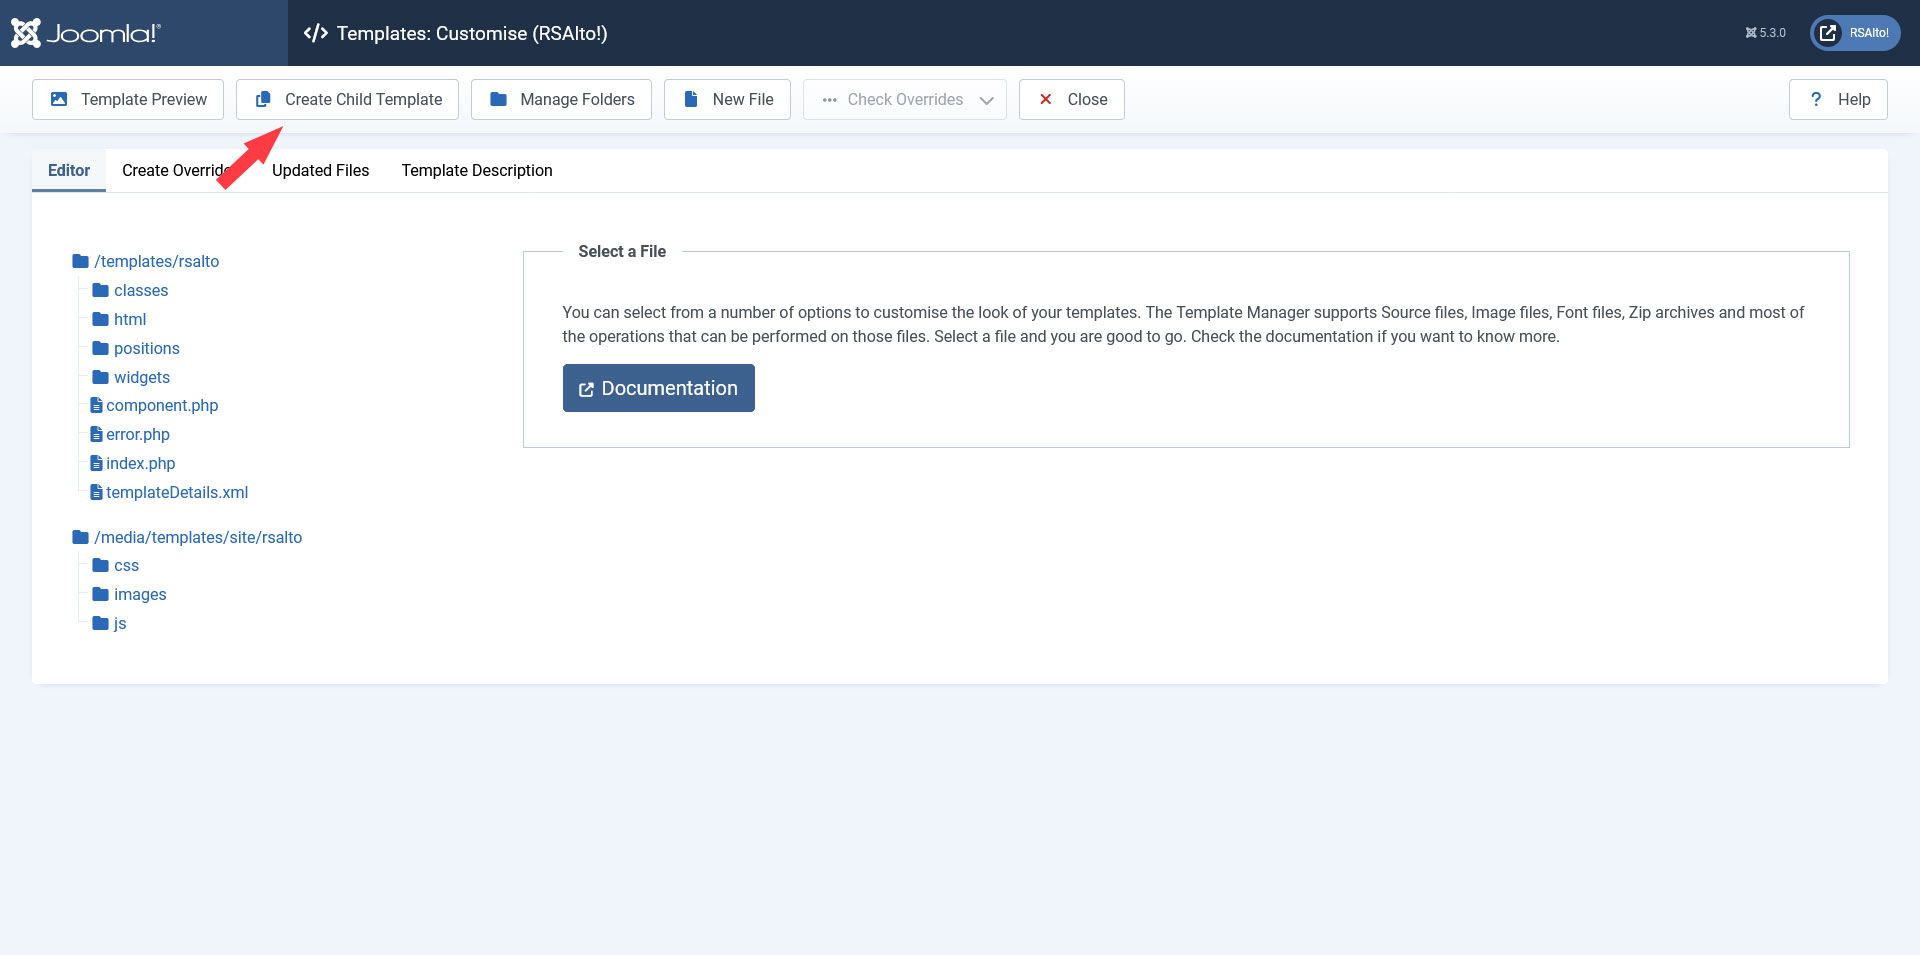Screen dimensions: 1920x955
Task: Open templateDetails.xml file
Action: (177, 492)
